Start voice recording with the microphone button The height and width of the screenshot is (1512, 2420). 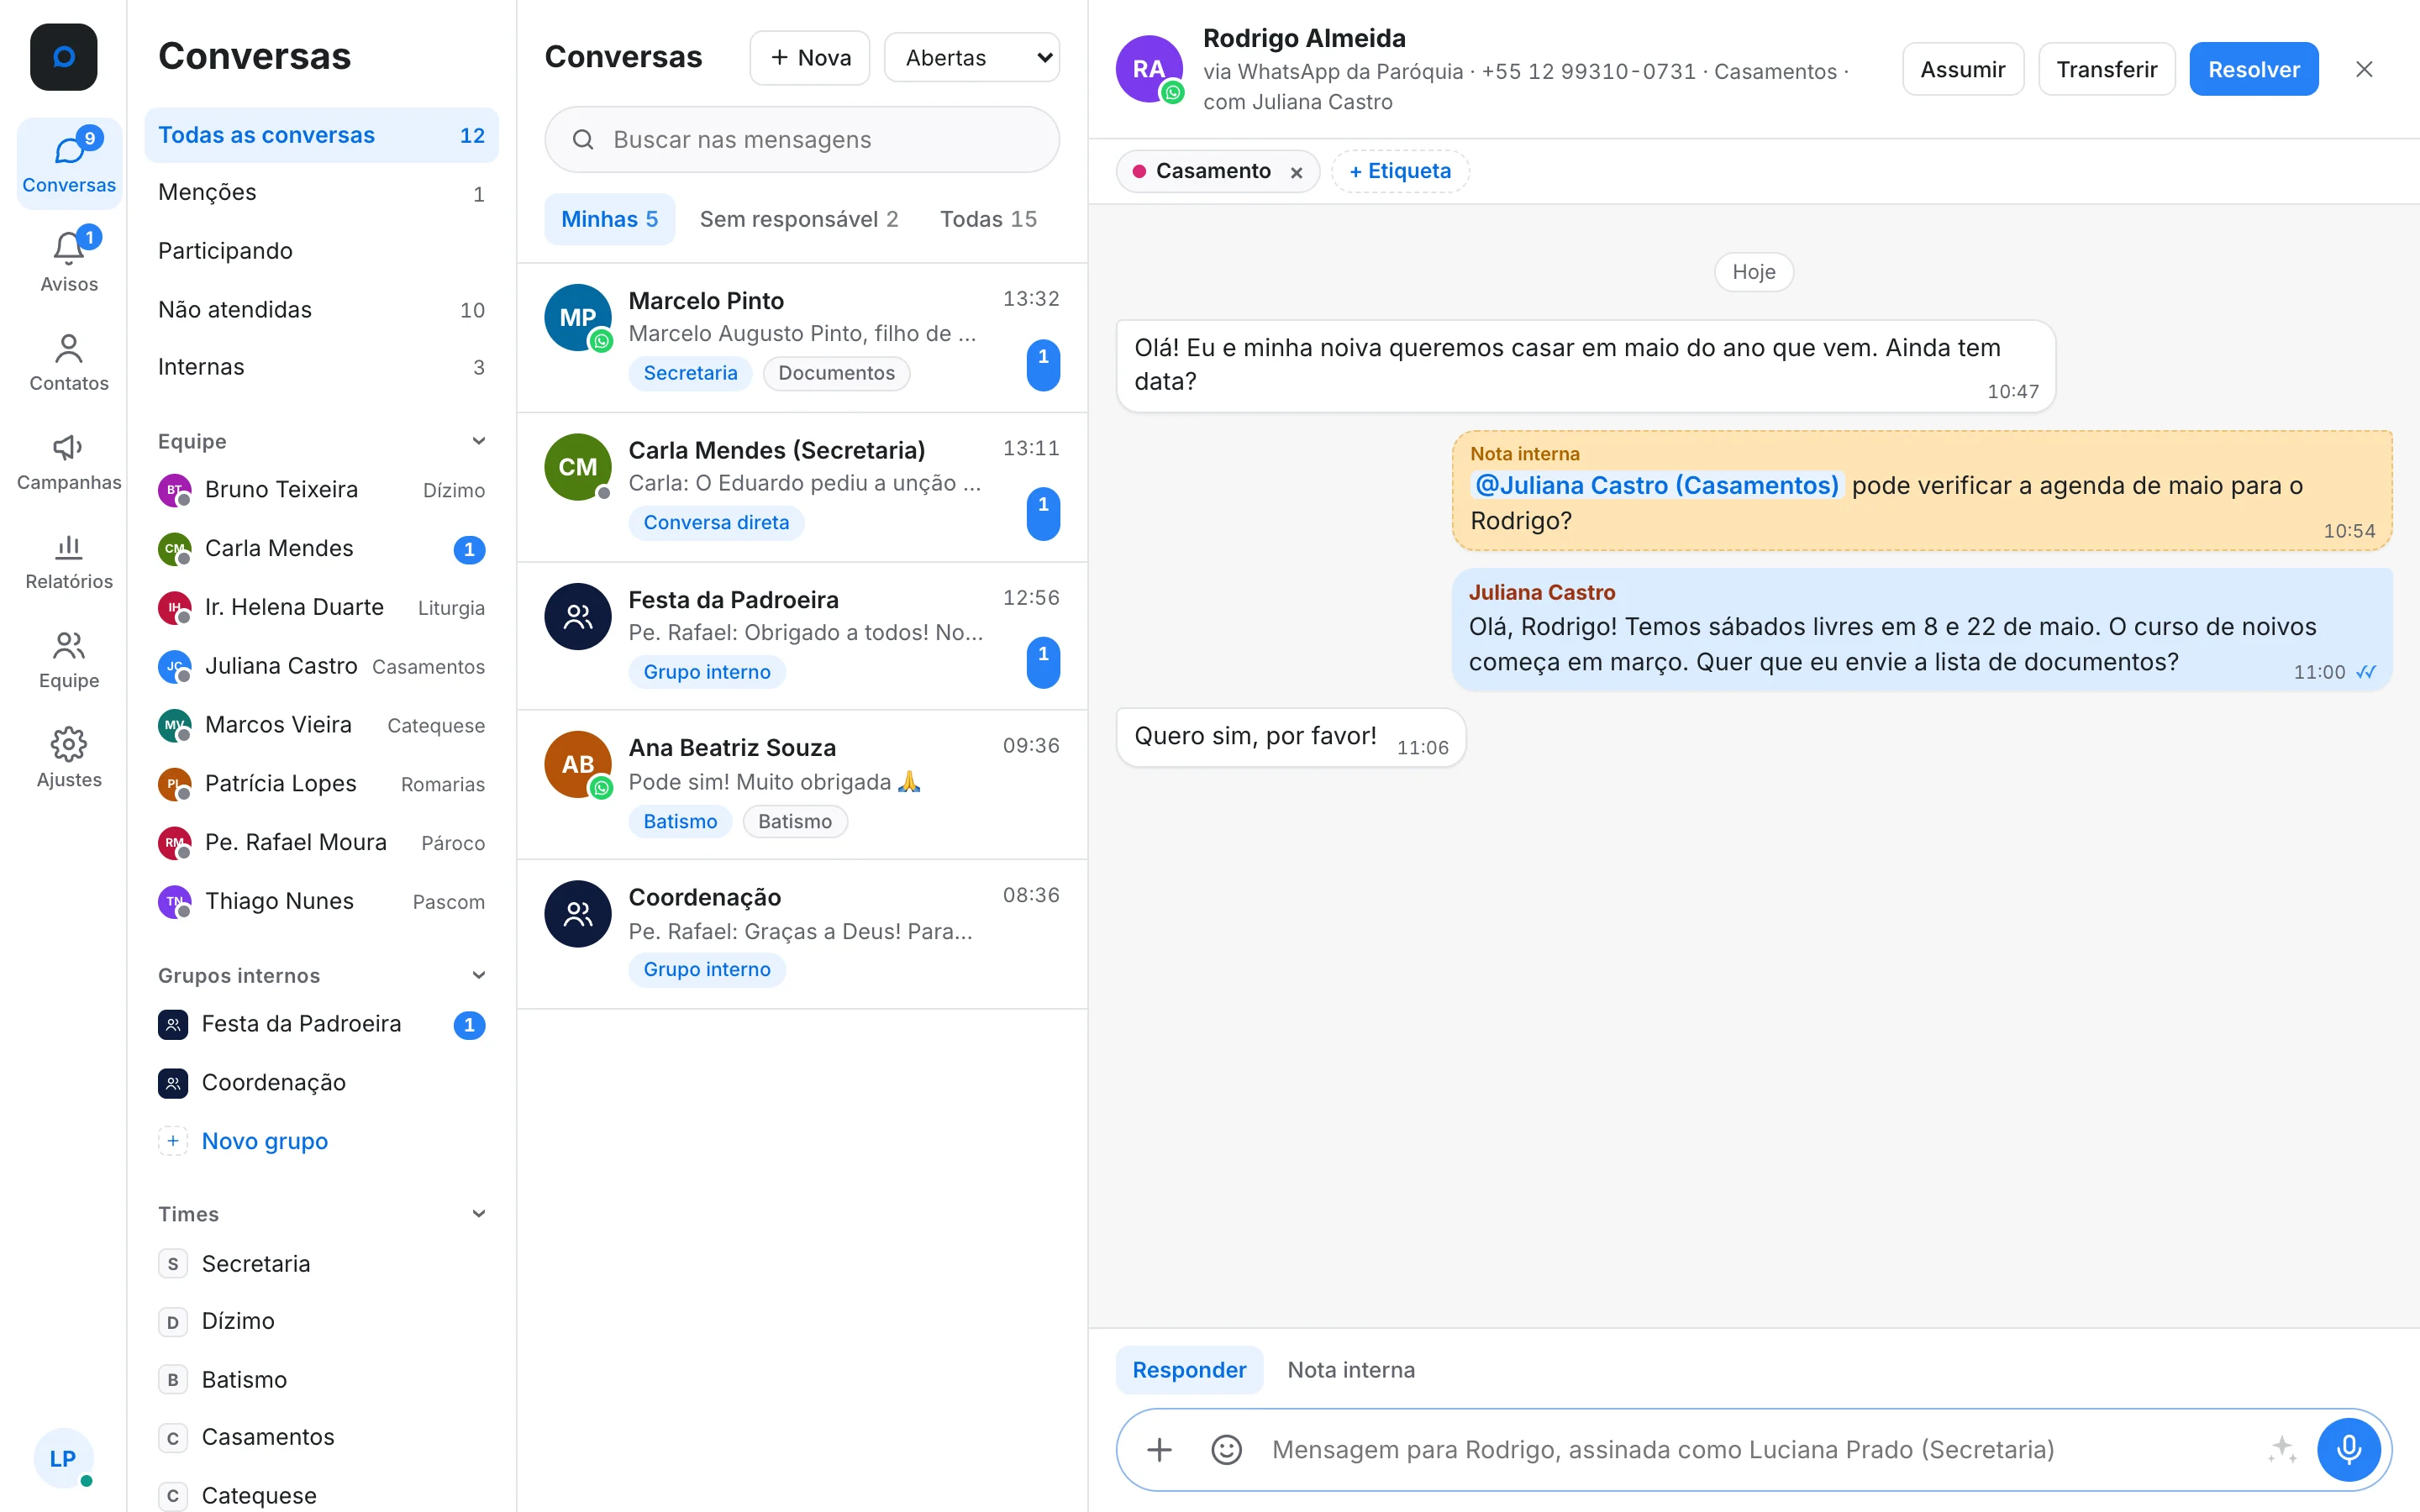2348,1449
